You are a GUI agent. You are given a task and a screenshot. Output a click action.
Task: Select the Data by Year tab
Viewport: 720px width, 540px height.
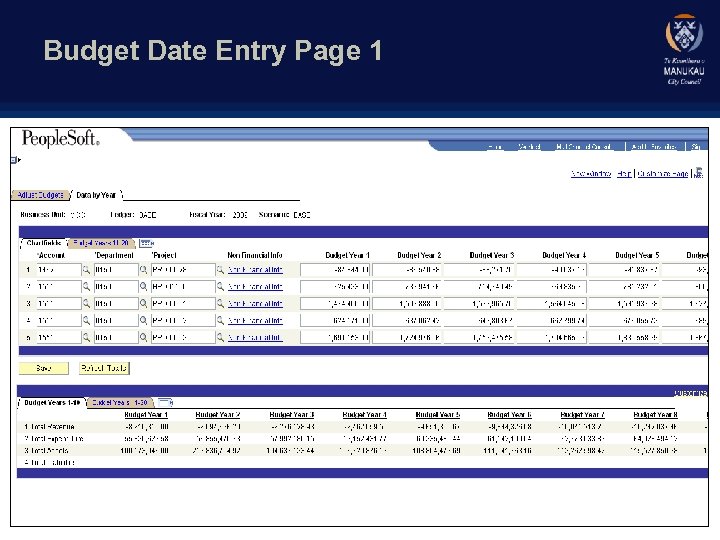[96, 195]
